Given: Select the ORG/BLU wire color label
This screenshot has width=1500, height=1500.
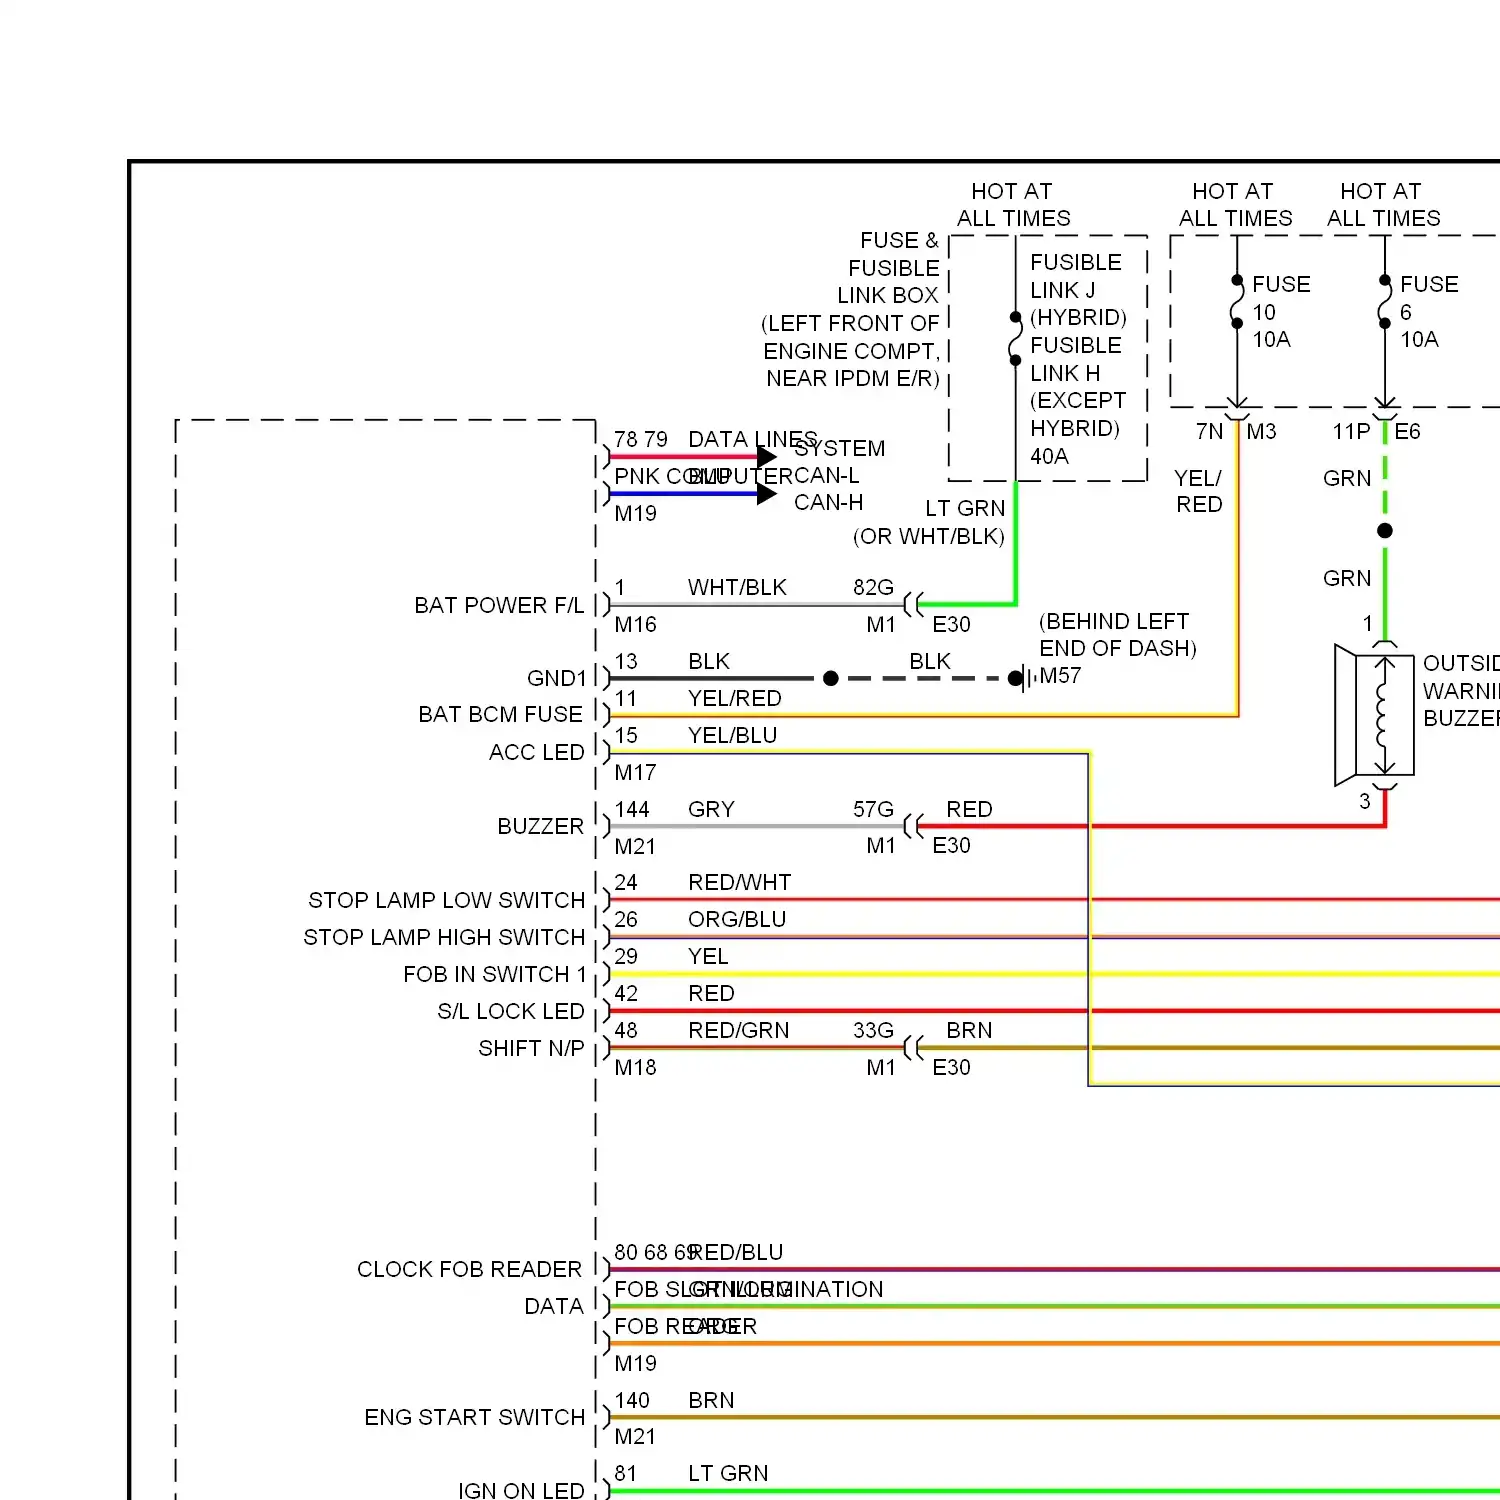Looking at the screenshot, I should coord(737,919).
